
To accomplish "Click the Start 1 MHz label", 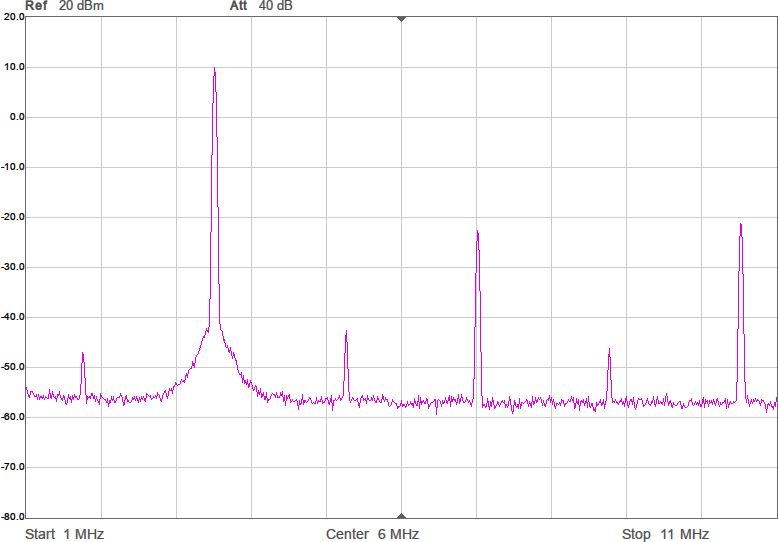I will [65, 534].
